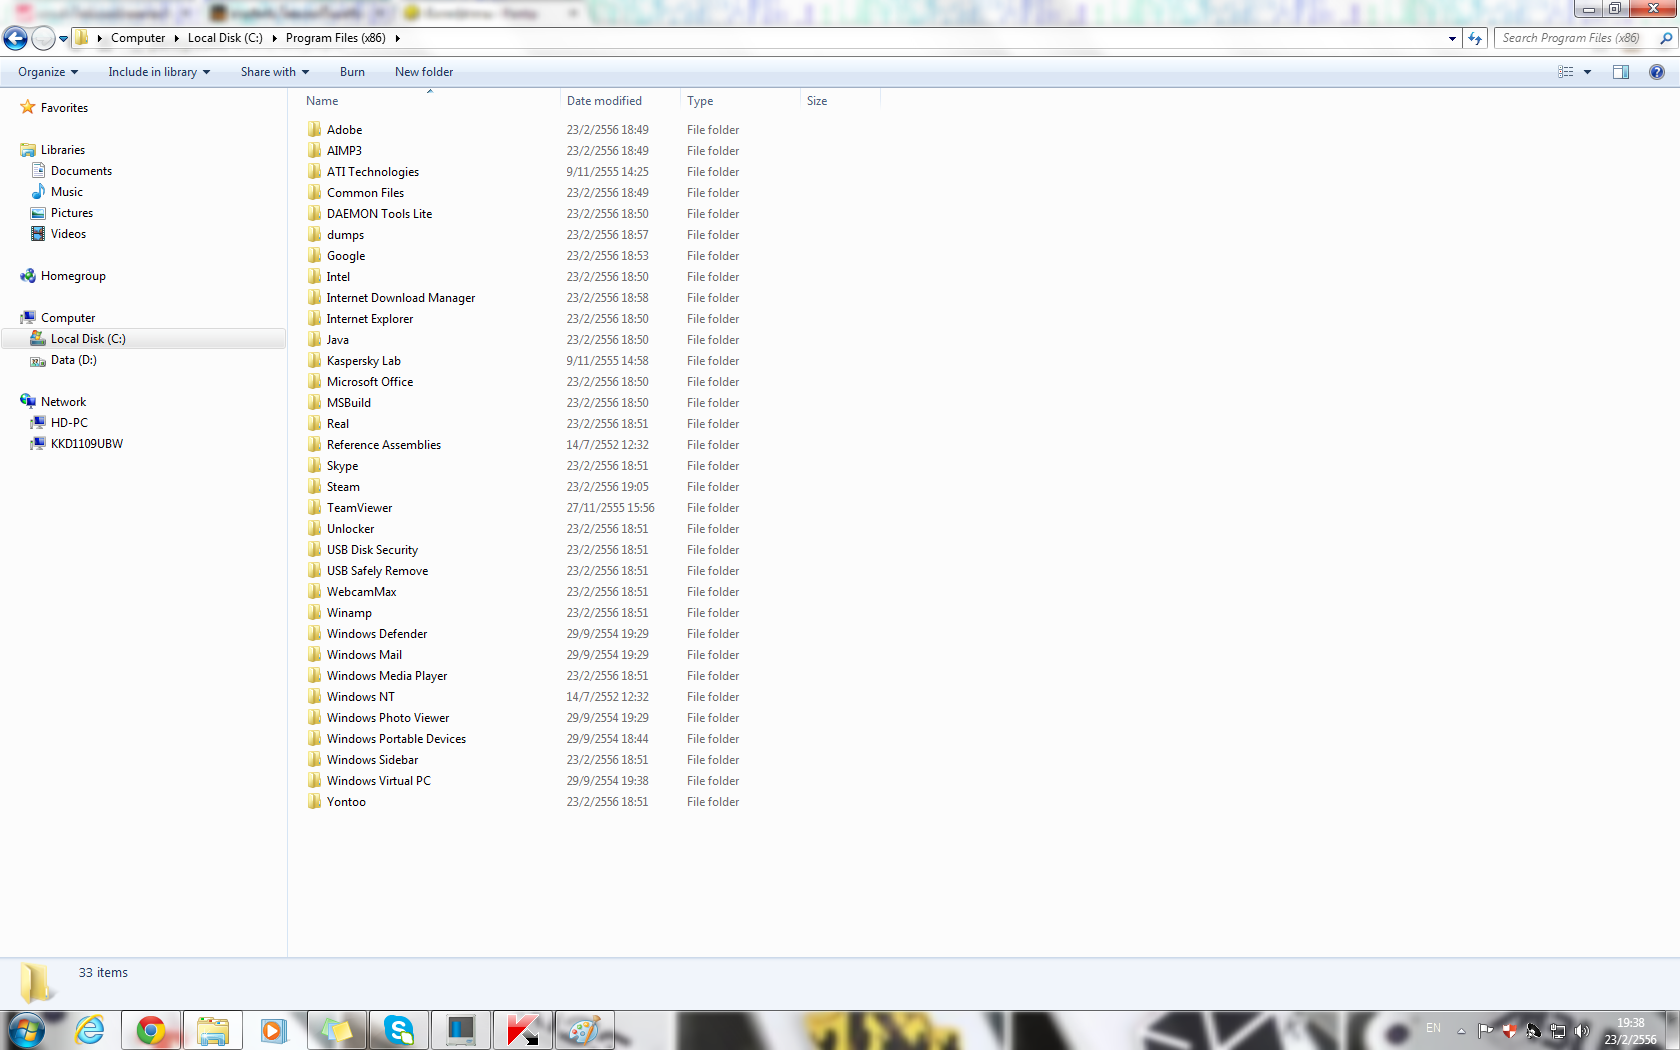Open view options dropdown arrow

[1587, 72]
